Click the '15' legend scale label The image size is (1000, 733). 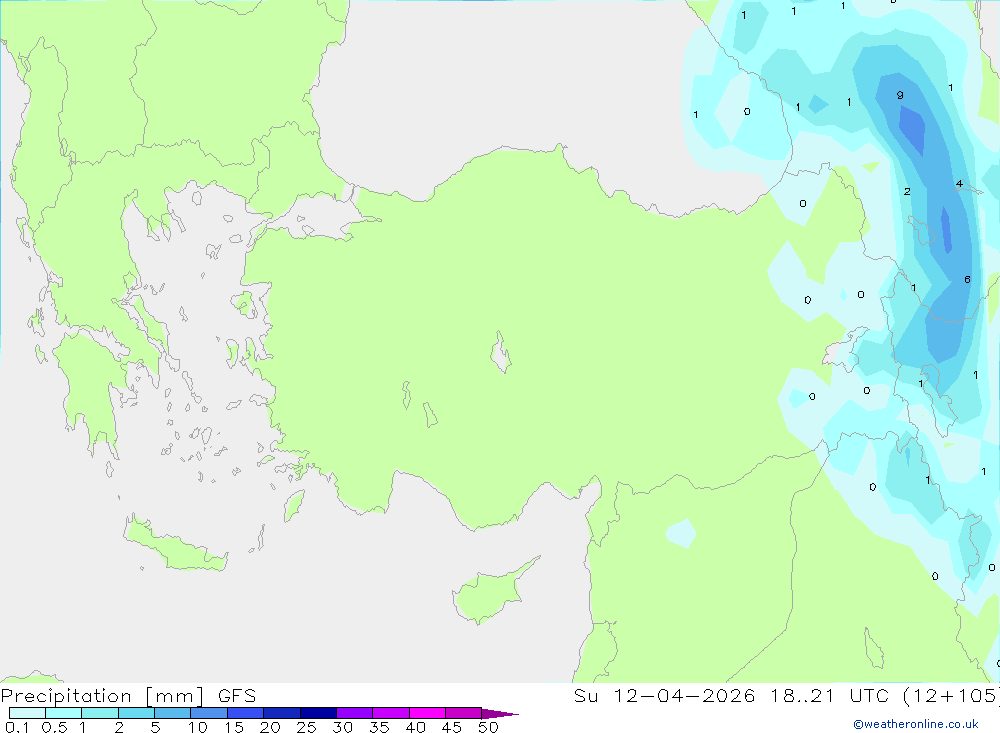pos(234,727)
